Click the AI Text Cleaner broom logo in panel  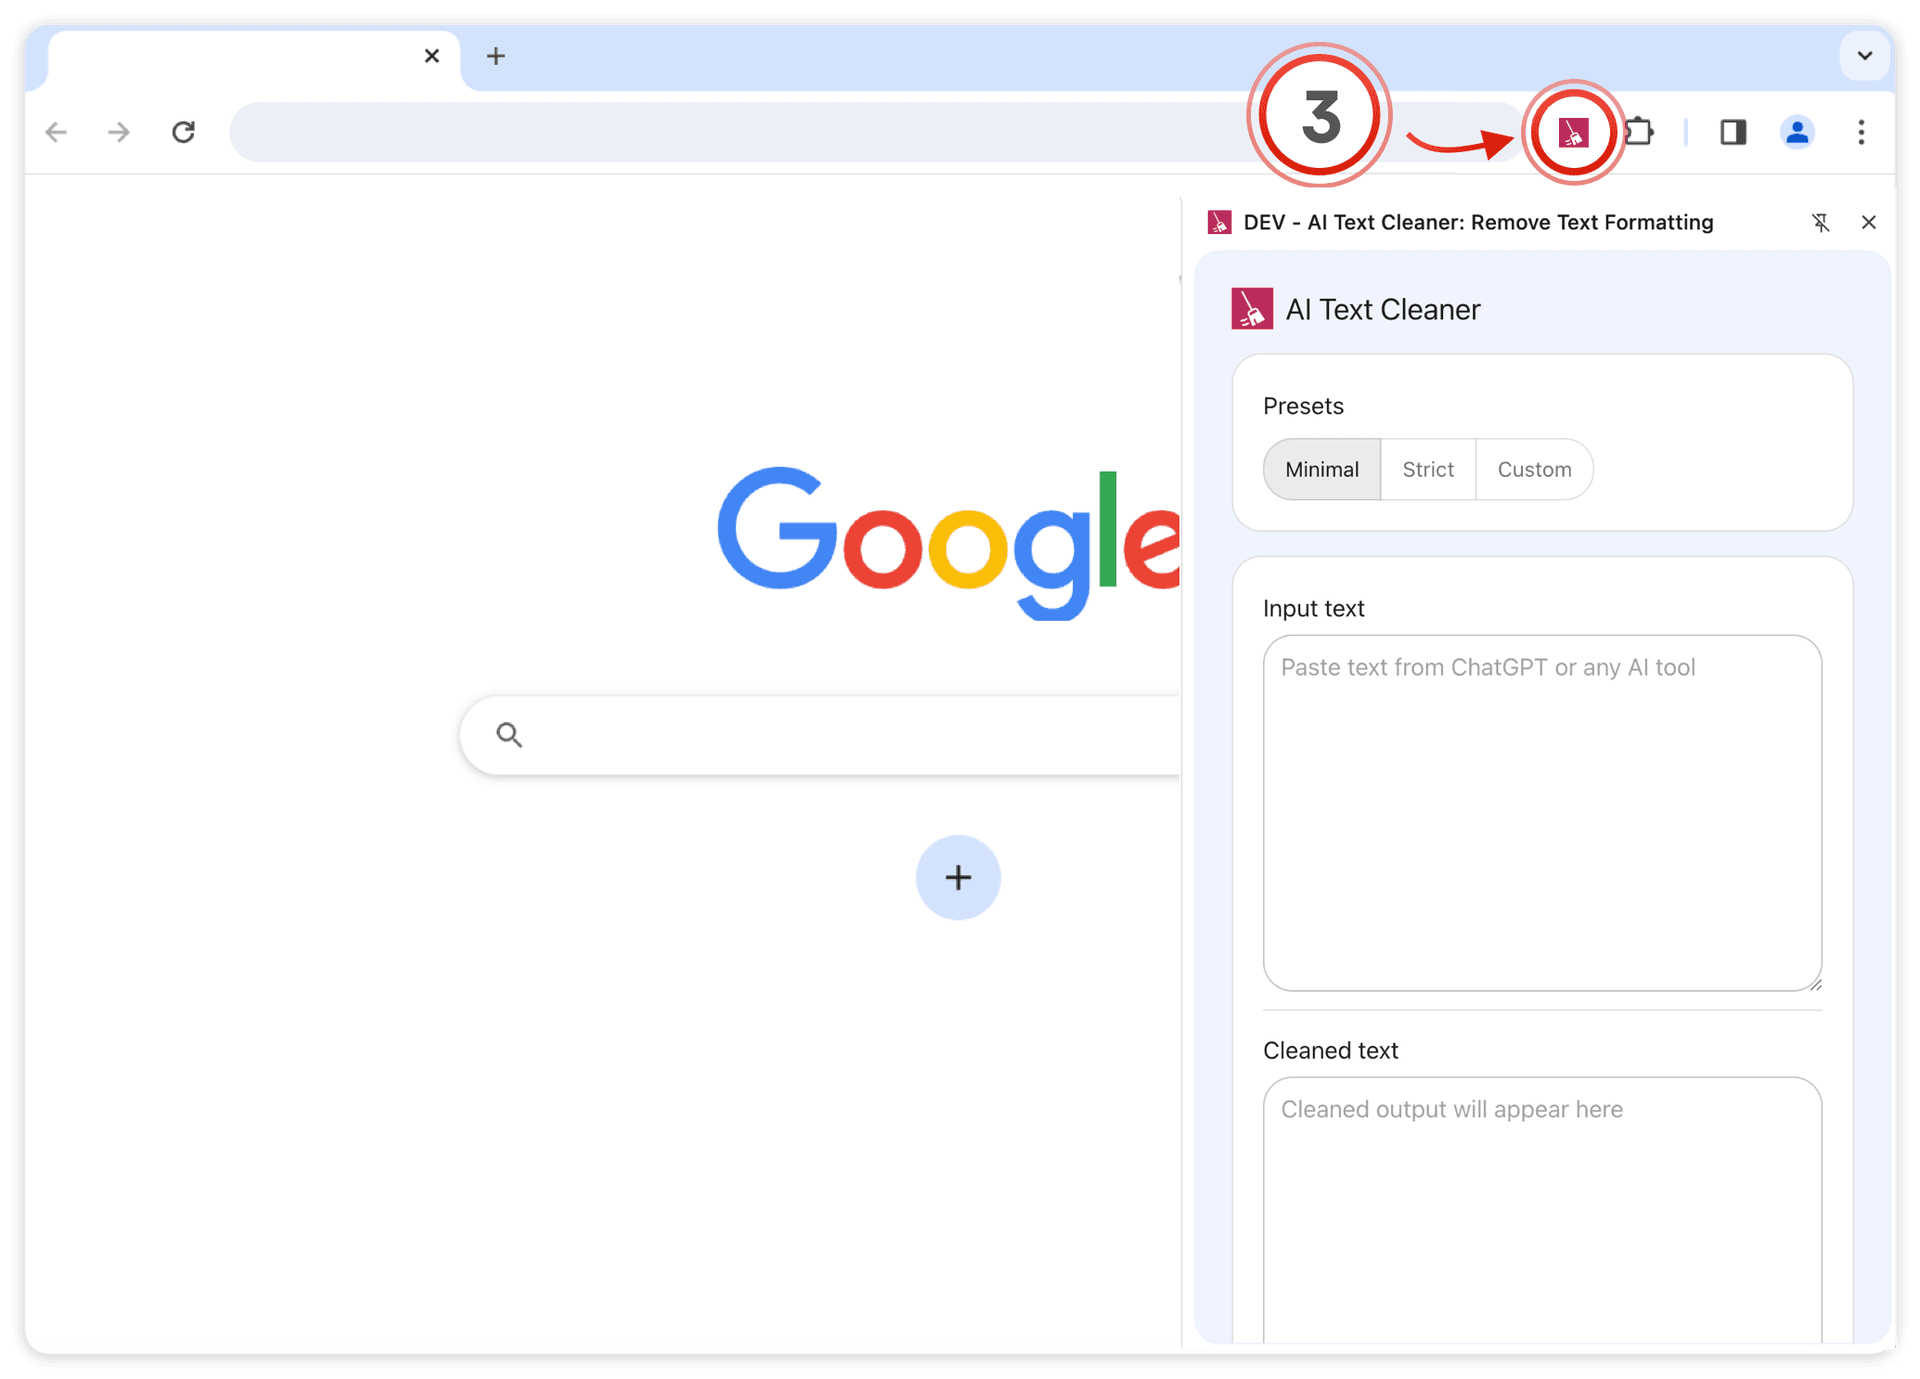click(x=1251, y=308)
